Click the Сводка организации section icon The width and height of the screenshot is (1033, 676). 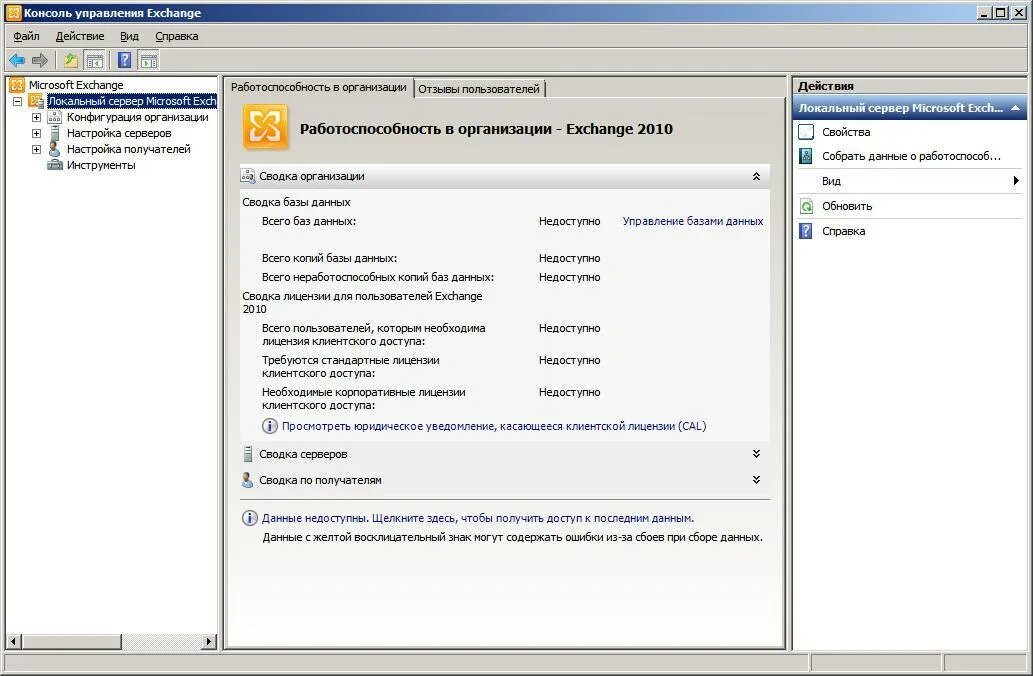coord(248,176)
